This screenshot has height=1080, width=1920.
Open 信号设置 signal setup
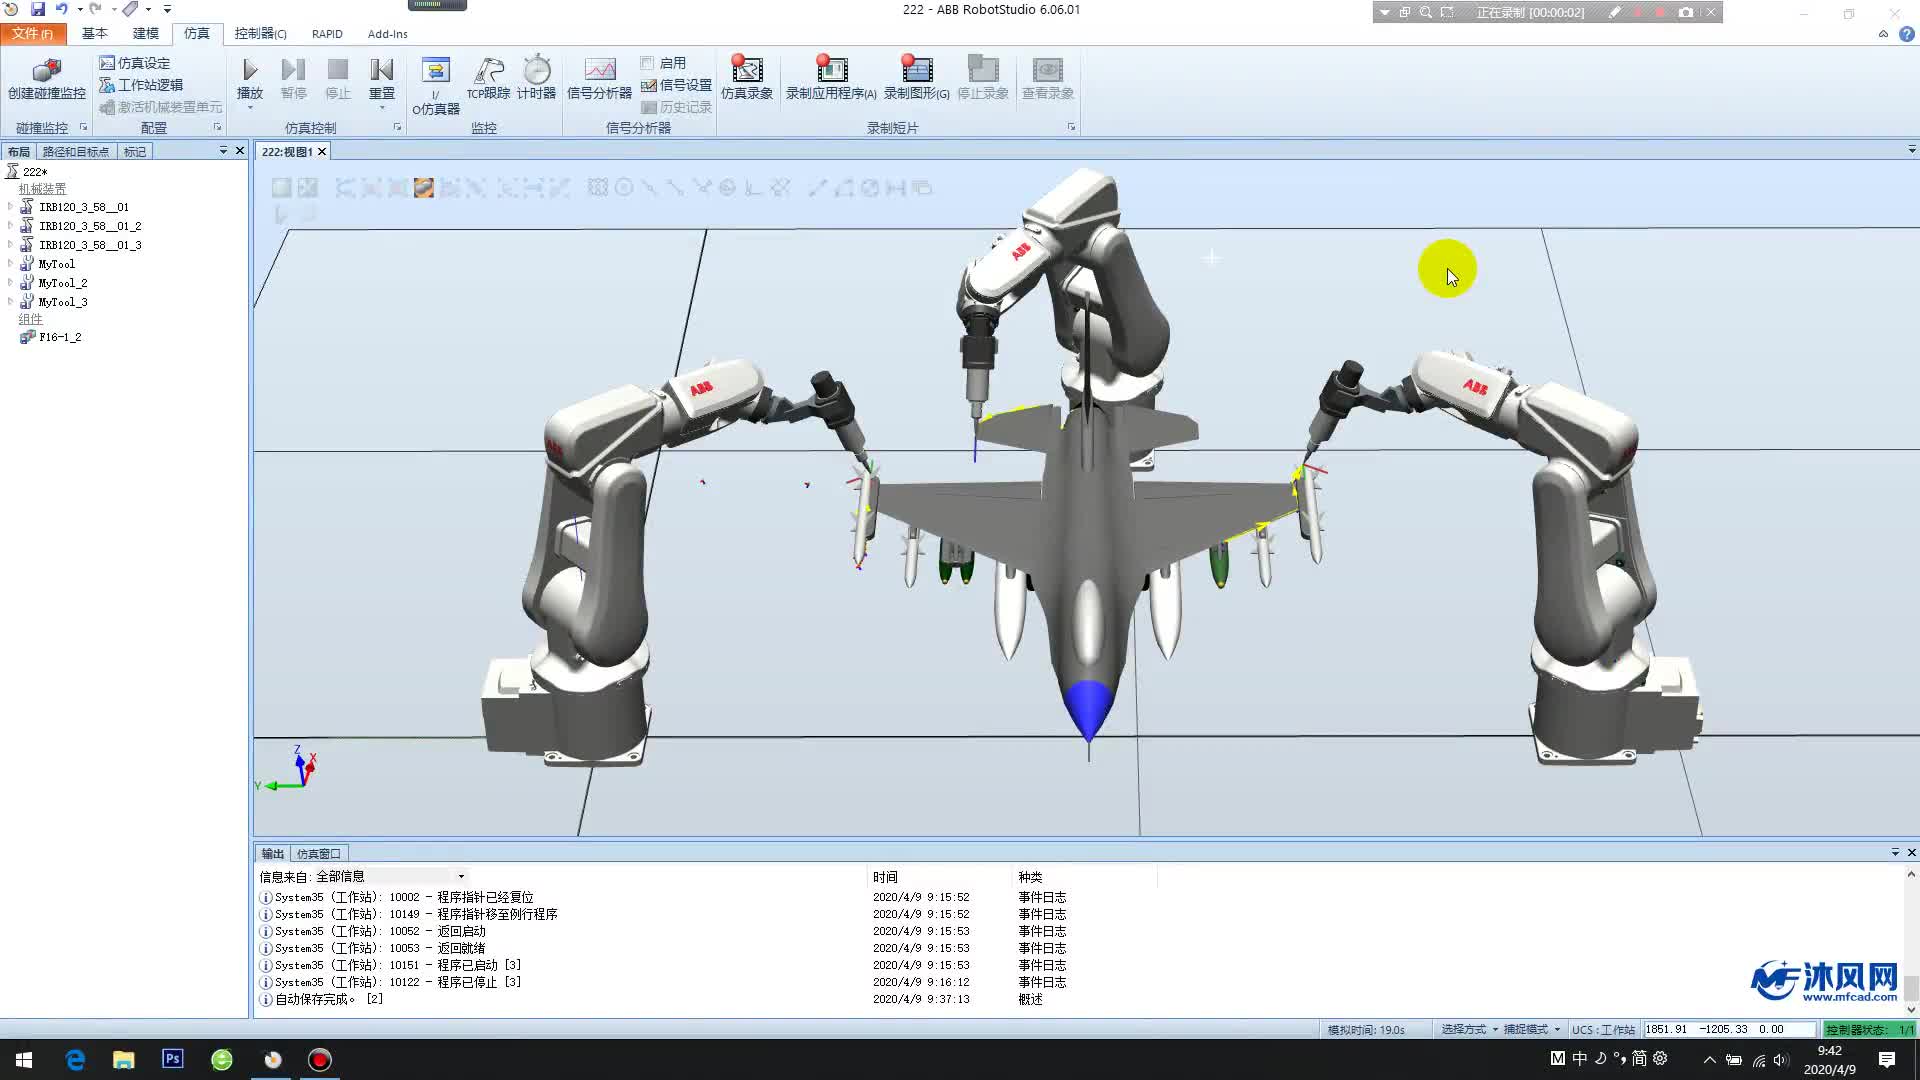click(676, 85)
